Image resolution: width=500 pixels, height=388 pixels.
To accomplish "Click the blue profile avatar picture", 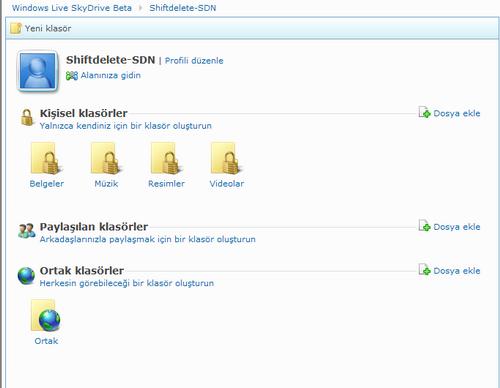I will pyautogui.click(x=38, y=71).
